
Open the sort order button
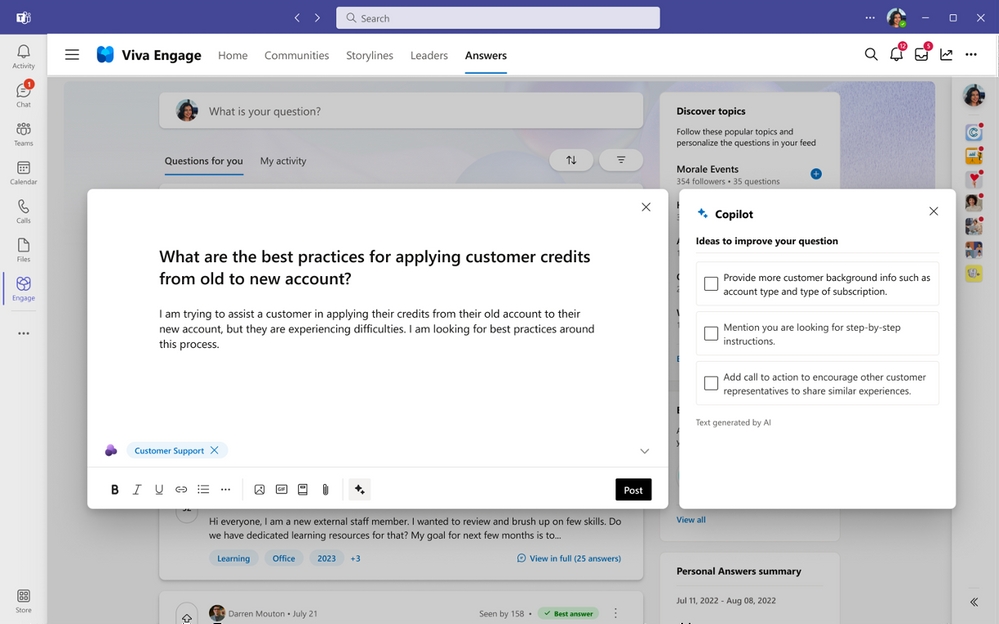(571, 160)
